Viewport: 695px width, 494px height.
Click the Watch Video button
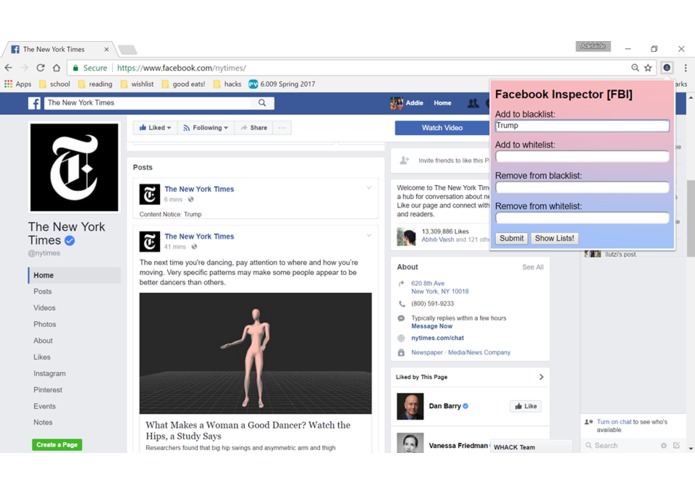coord(442,128)
